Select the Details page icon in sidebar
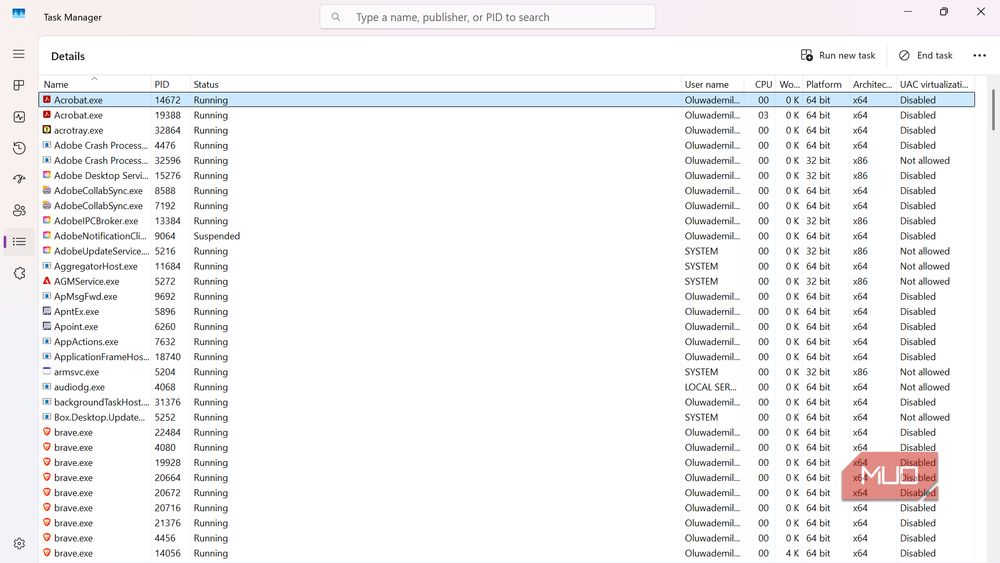Image resolution: width=1000 pixels, height=563 pixels. click(19, 242)
